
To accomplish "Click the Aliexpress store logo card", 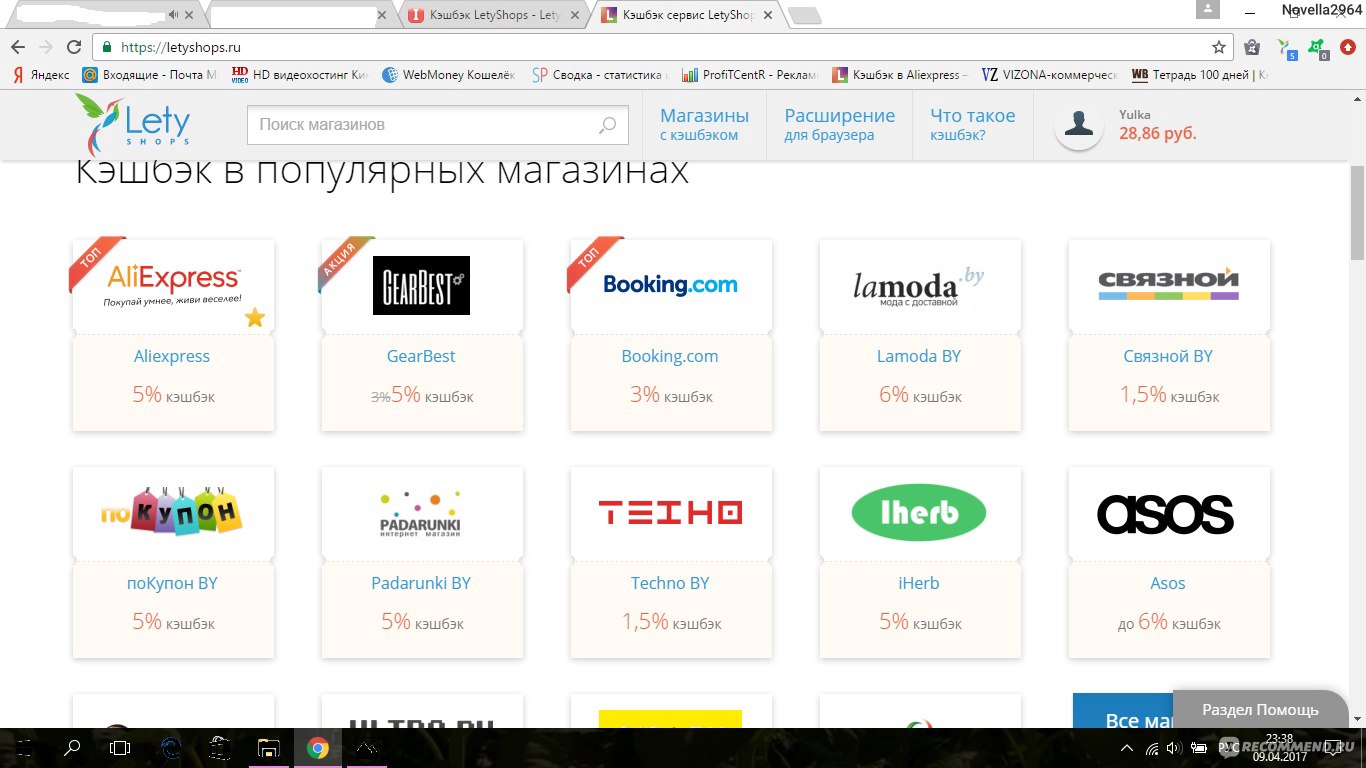I will coord(173,286).
